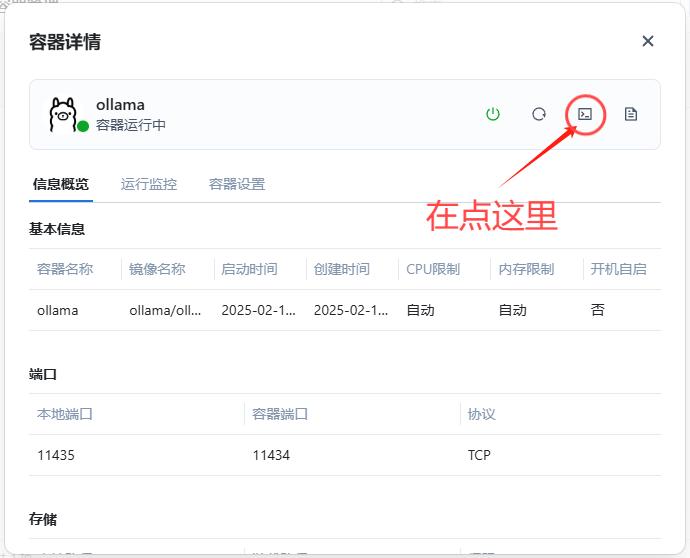Select the 信息概览 tab
Viewport: 690px width, 558px height.
click(61, 184)
